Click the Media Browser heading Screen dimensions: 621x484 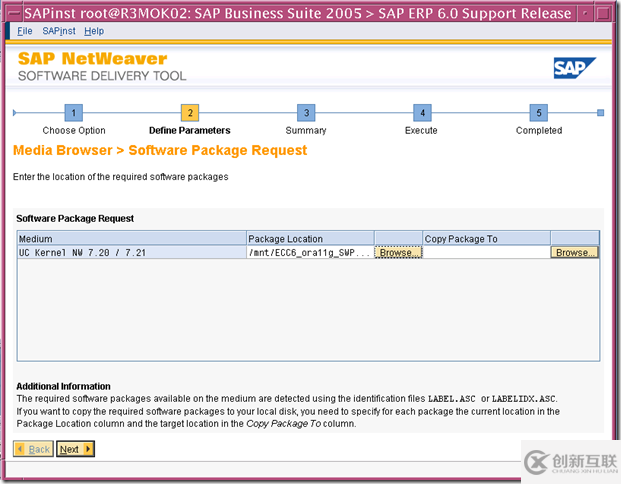pos(160,151)
